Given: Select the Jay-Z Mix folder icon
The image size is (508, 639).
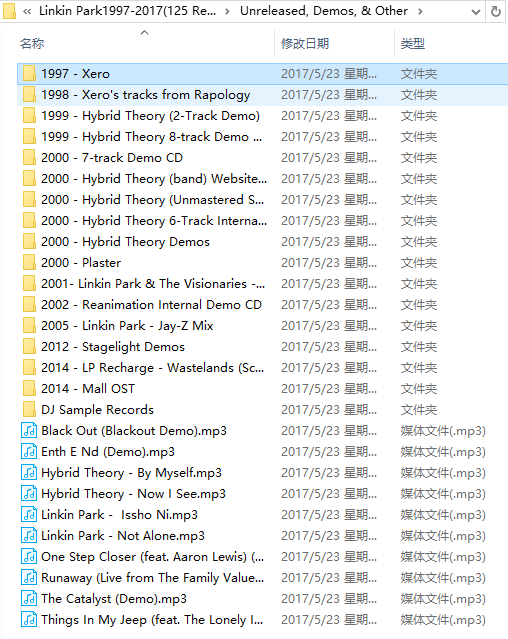Looking at the screenshot, I should (x=29, y=326).
